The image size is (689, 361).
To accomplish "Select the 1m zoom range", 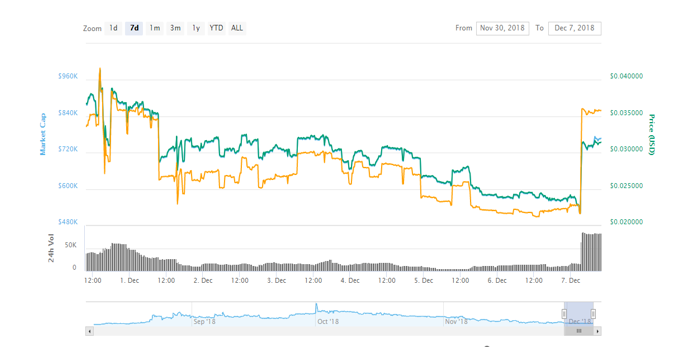I will tap(155, 28).
